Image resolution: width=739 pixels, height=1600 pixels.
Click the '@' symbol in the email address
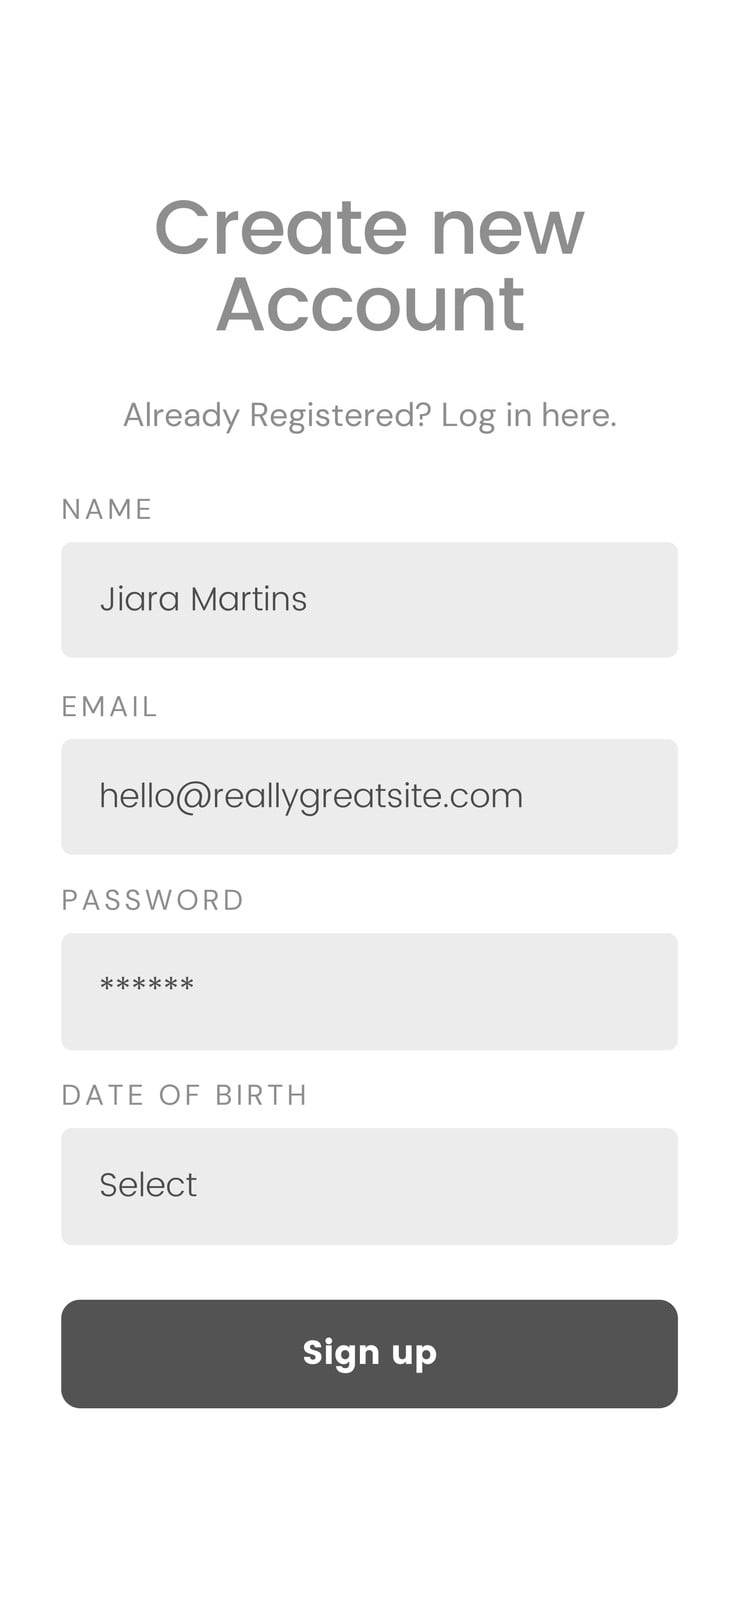[x=193, y=797]
